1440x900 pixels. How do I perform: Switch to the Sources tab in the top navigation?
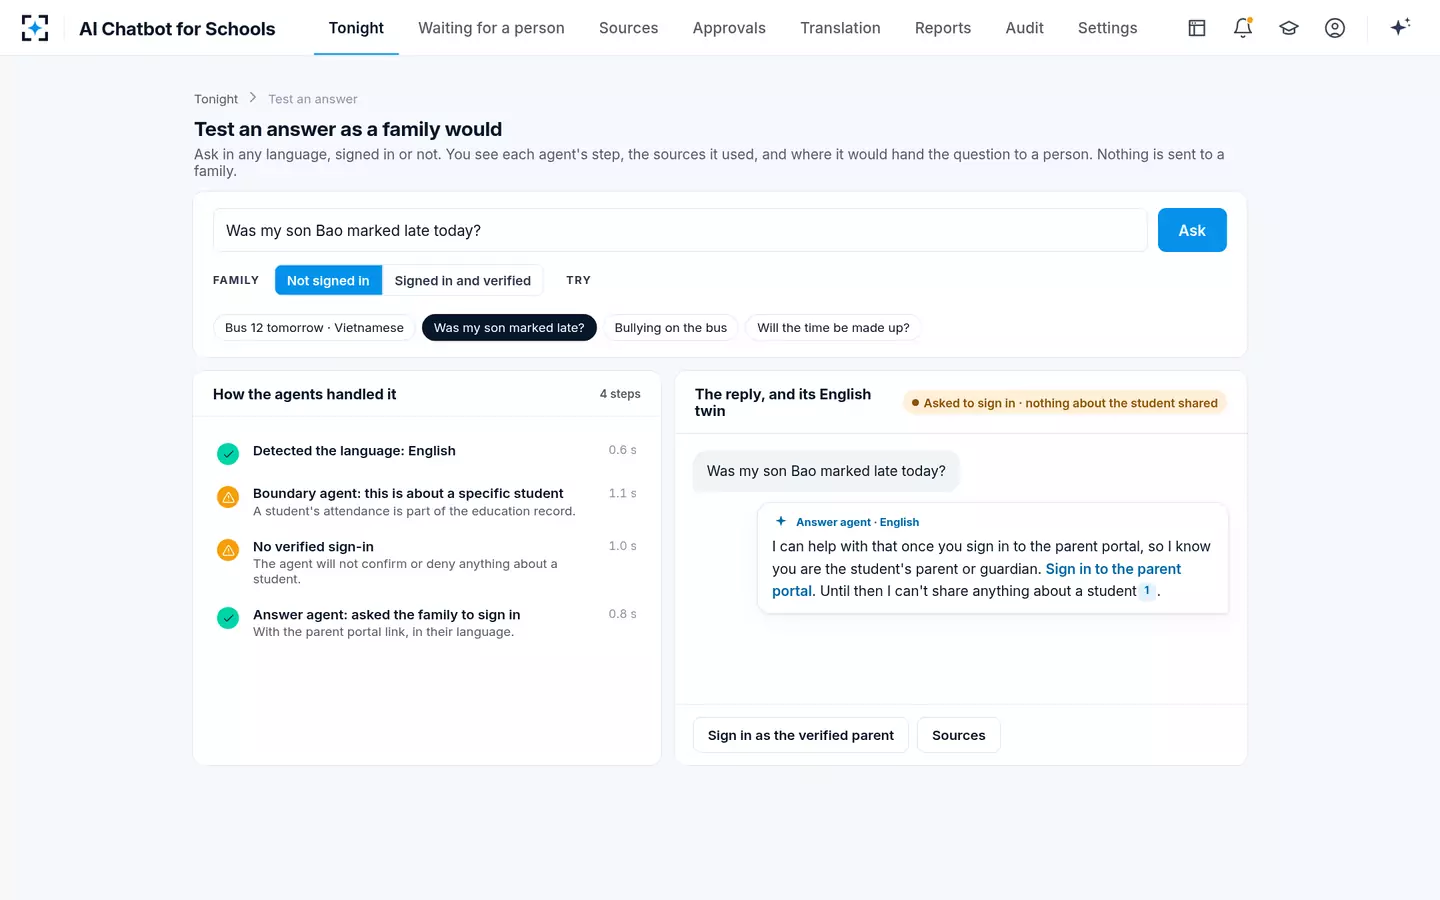pos(629,28)
